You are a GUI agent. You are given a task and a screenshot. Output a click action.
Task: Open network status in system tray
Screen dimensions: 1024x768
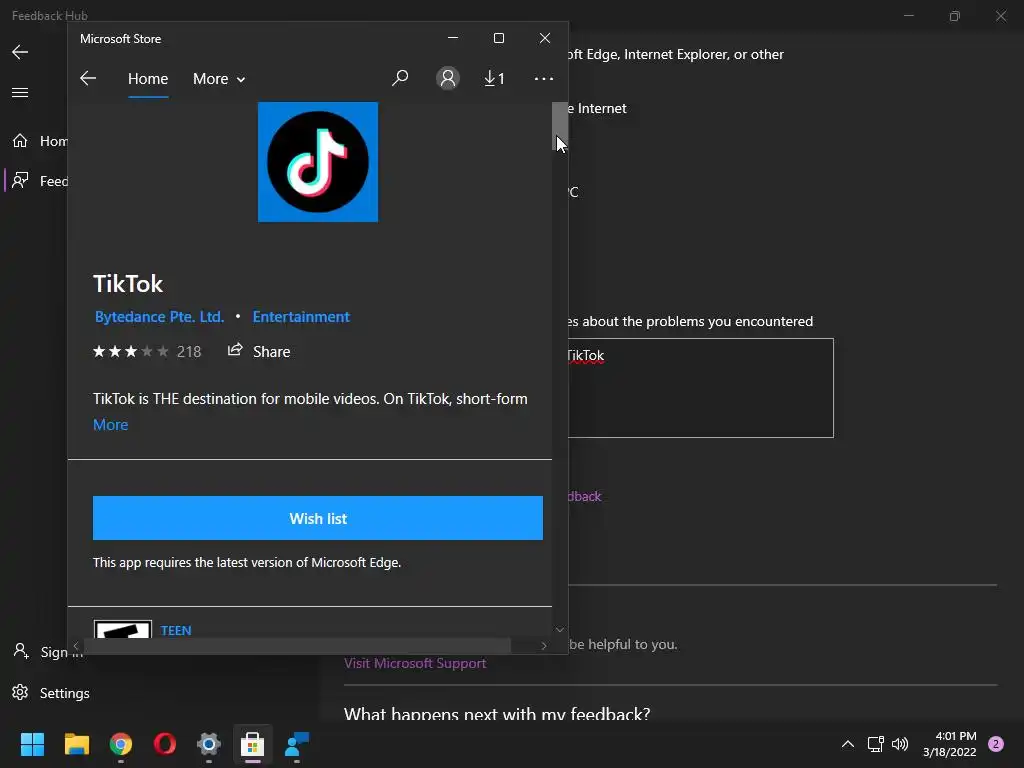click(875, 744)
